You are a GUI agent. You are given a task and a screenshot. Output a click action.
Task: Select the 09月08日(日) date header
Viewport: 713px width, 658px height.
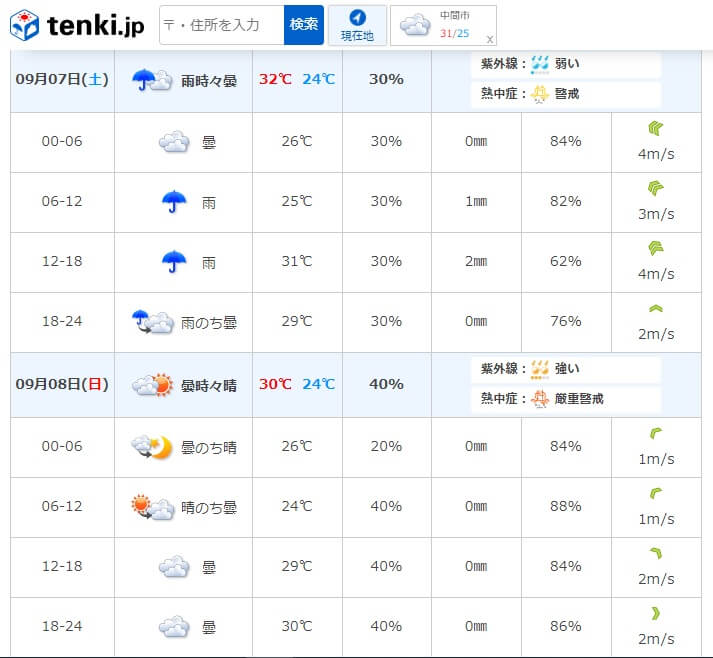pos(62,385)
